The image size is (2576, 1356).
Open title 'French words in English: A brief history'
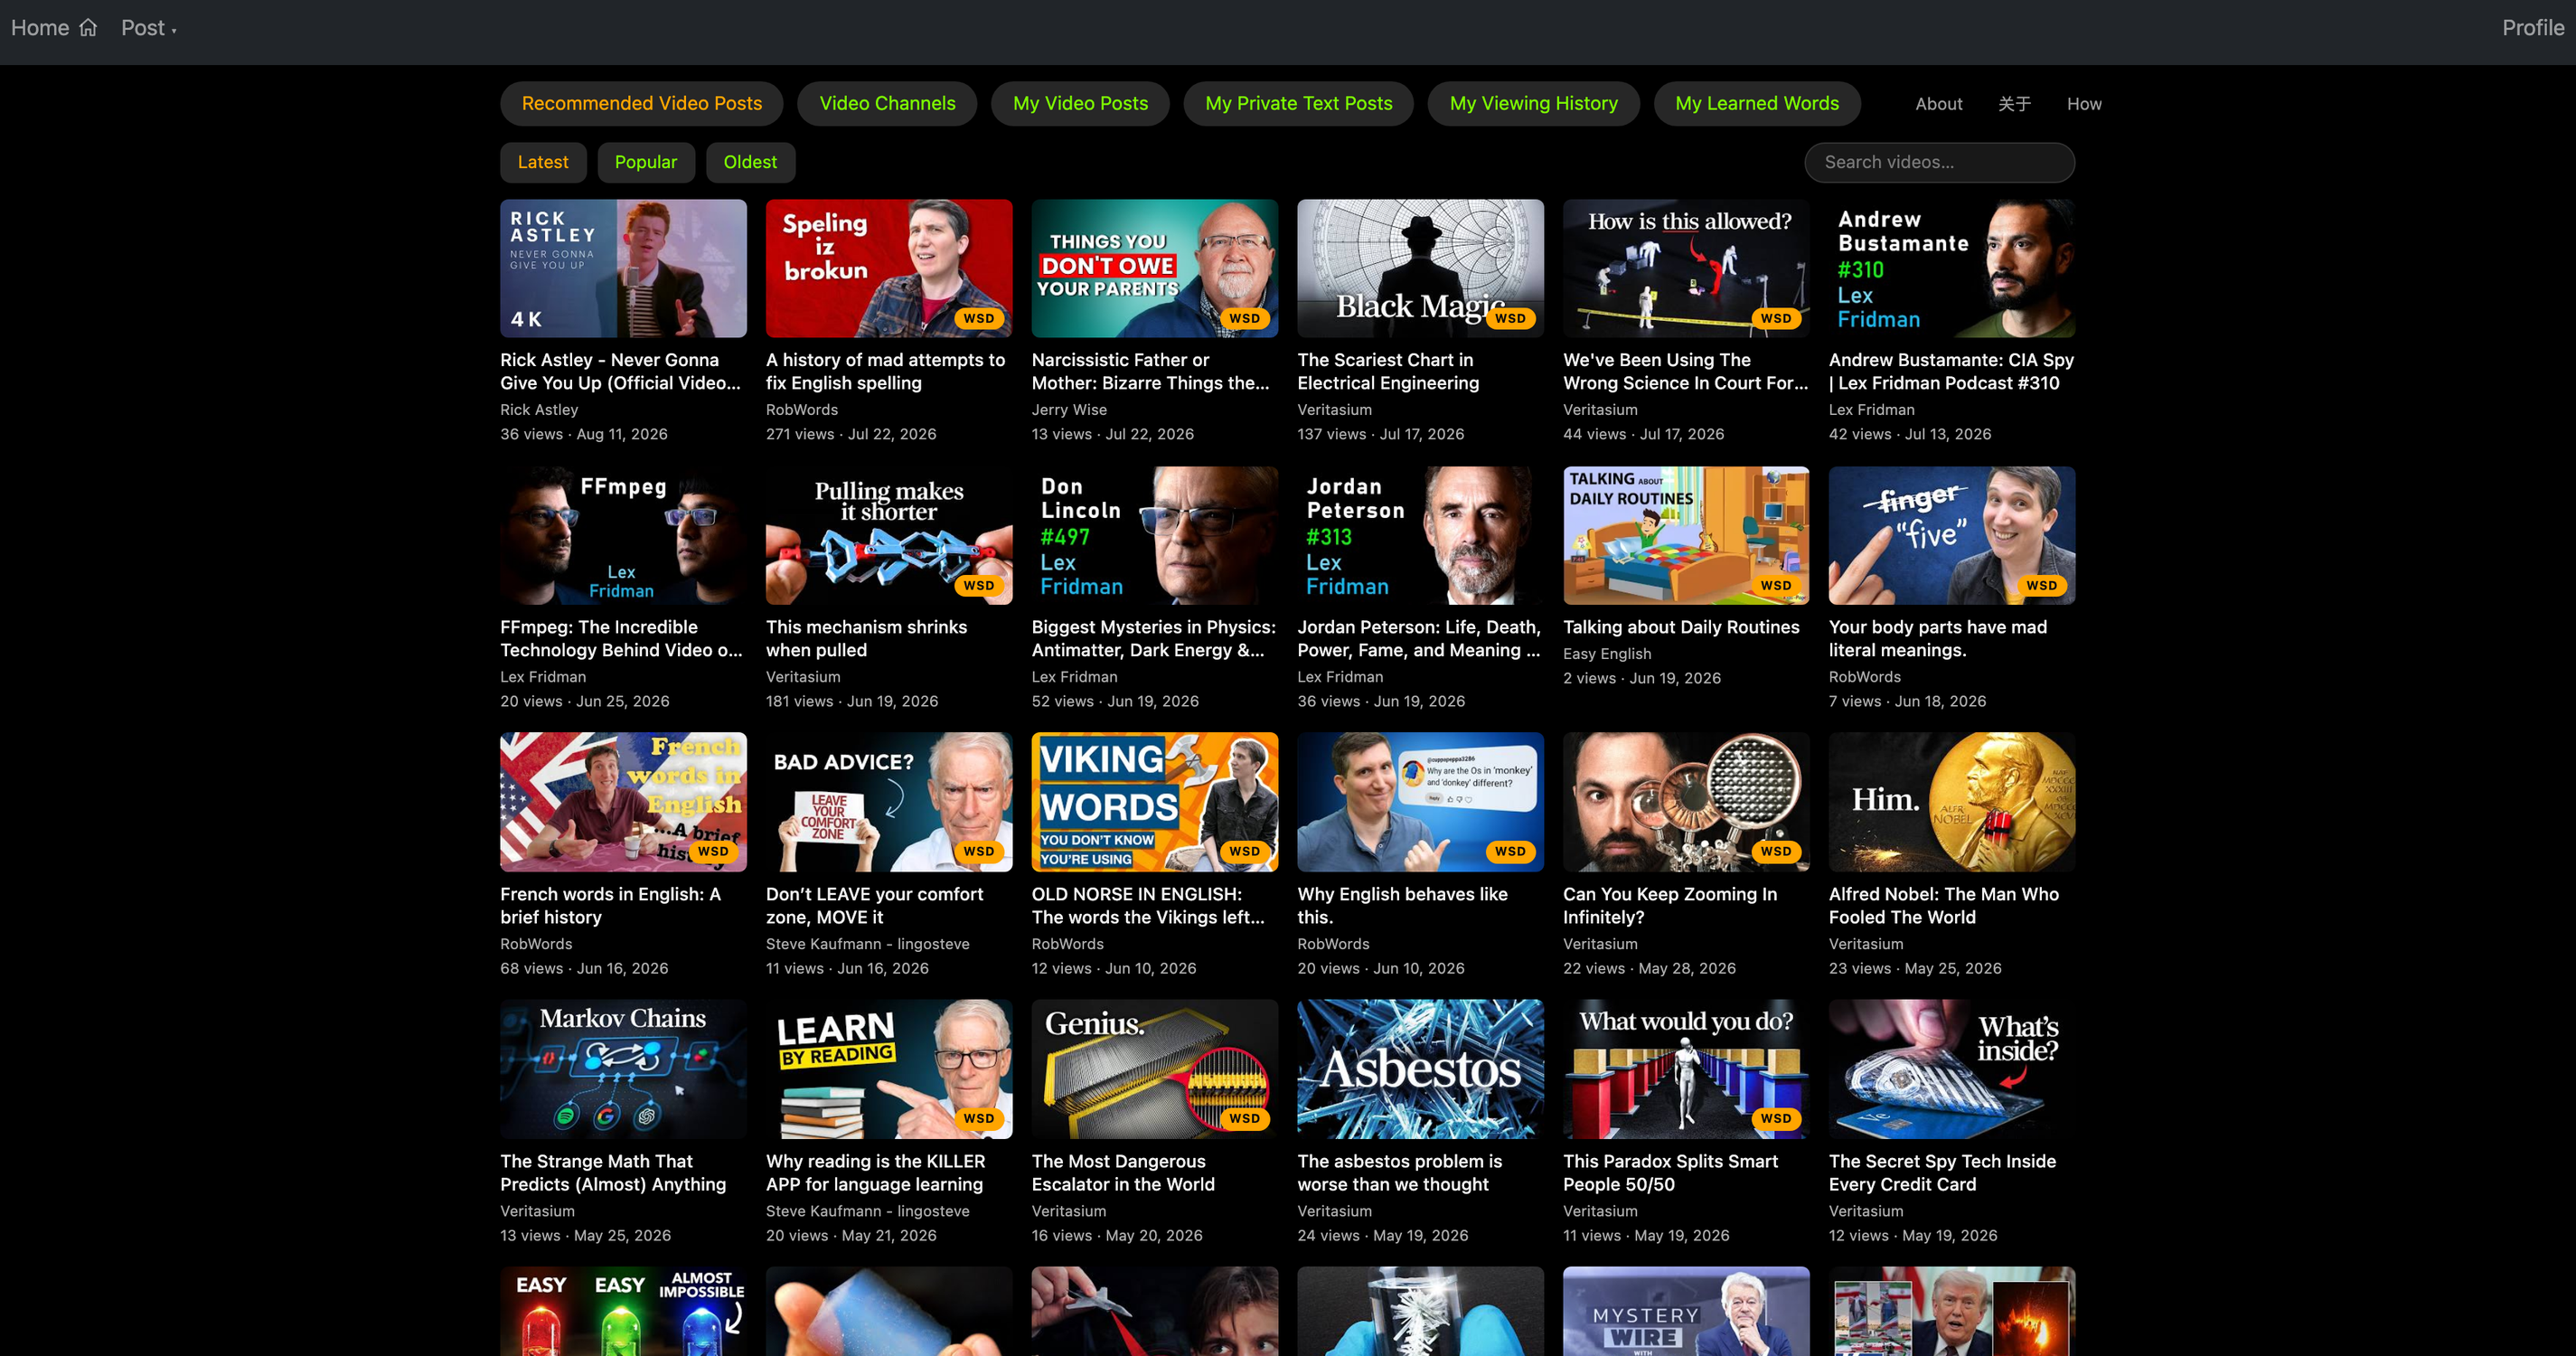click(610, 905)
